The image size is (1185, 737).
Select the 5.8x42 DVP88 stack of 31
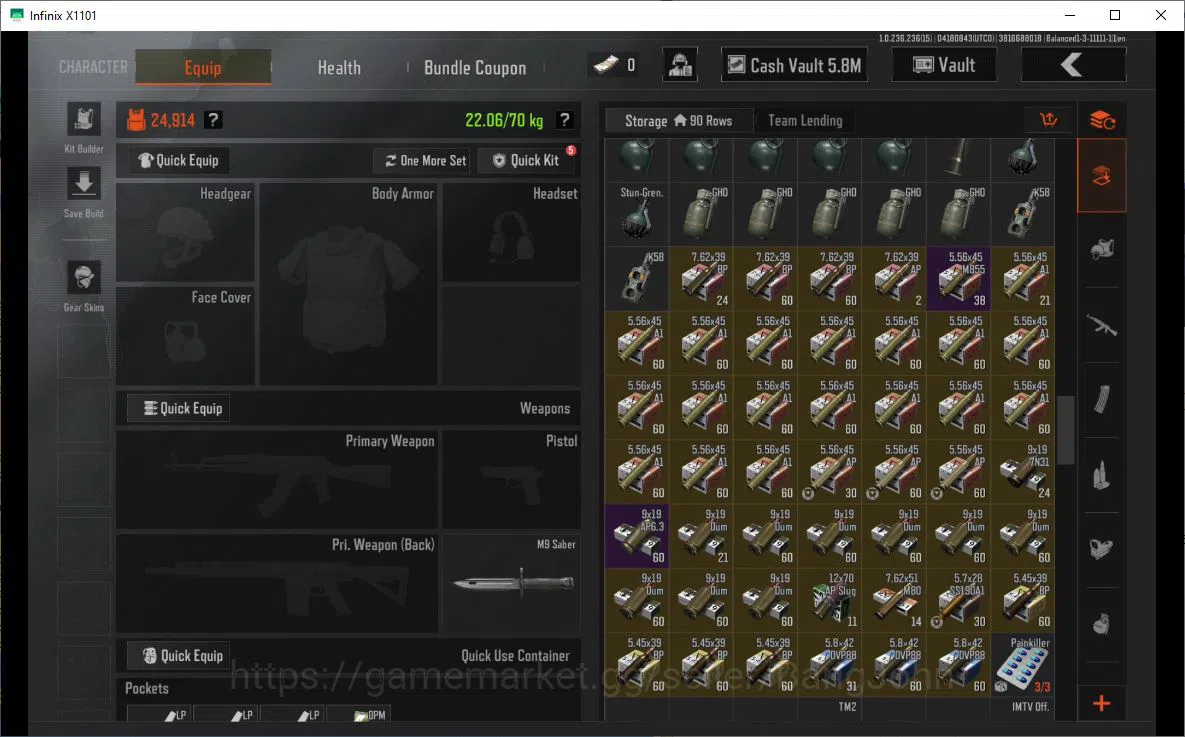click(830, 664)
